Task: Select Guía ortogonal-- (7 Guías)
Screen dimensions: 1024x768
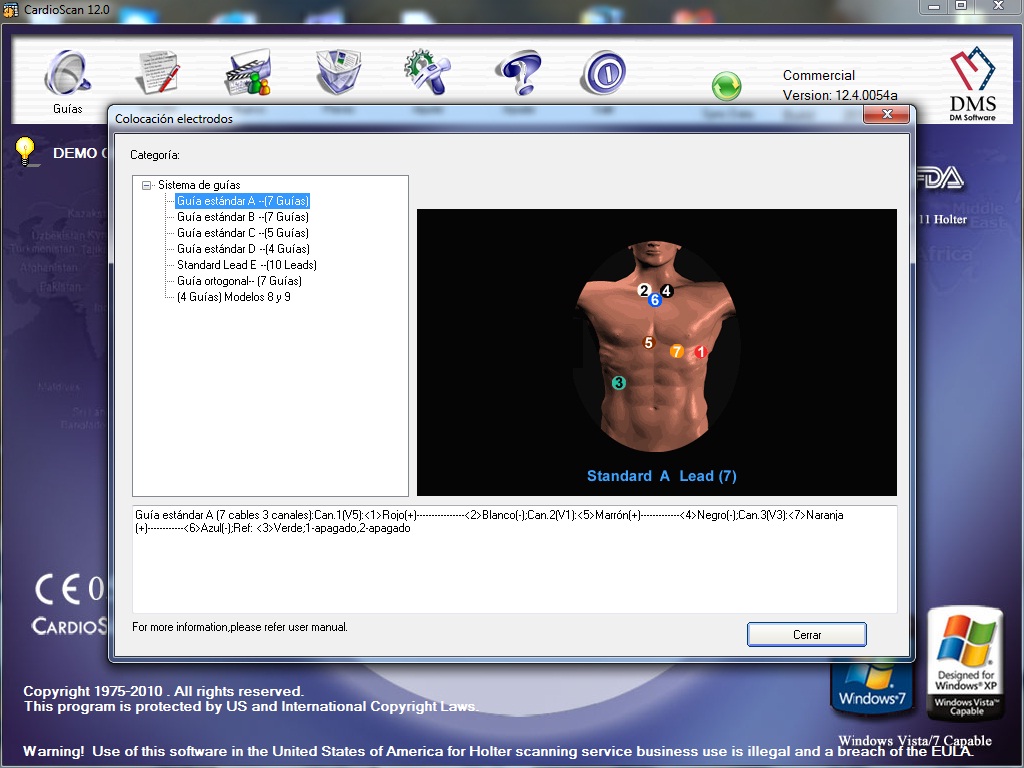Action: coord(239,281)
